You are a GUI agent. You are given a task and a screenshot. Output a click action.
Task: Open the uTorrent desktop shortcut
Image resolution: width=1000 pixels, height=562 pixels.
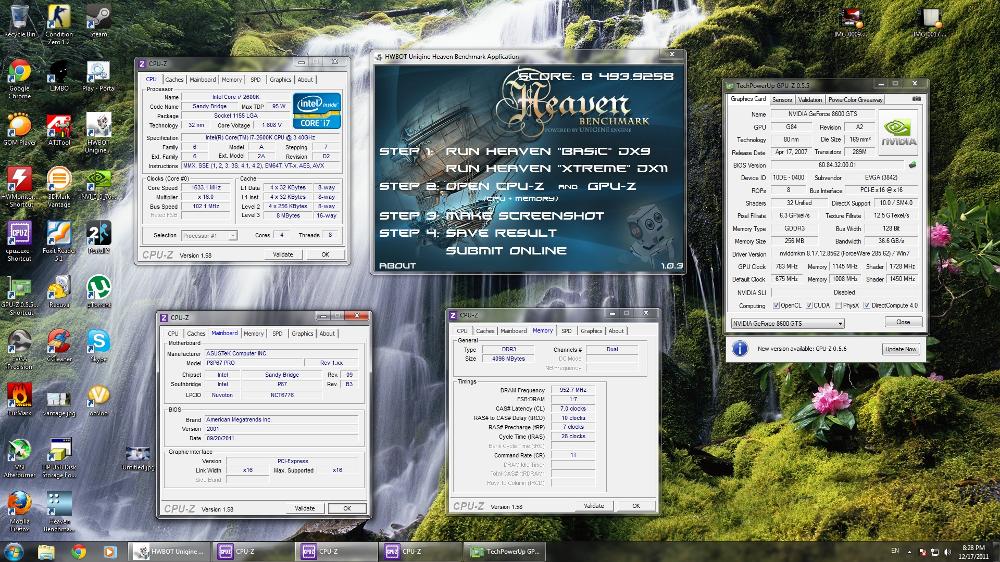[x=98, y=292]
